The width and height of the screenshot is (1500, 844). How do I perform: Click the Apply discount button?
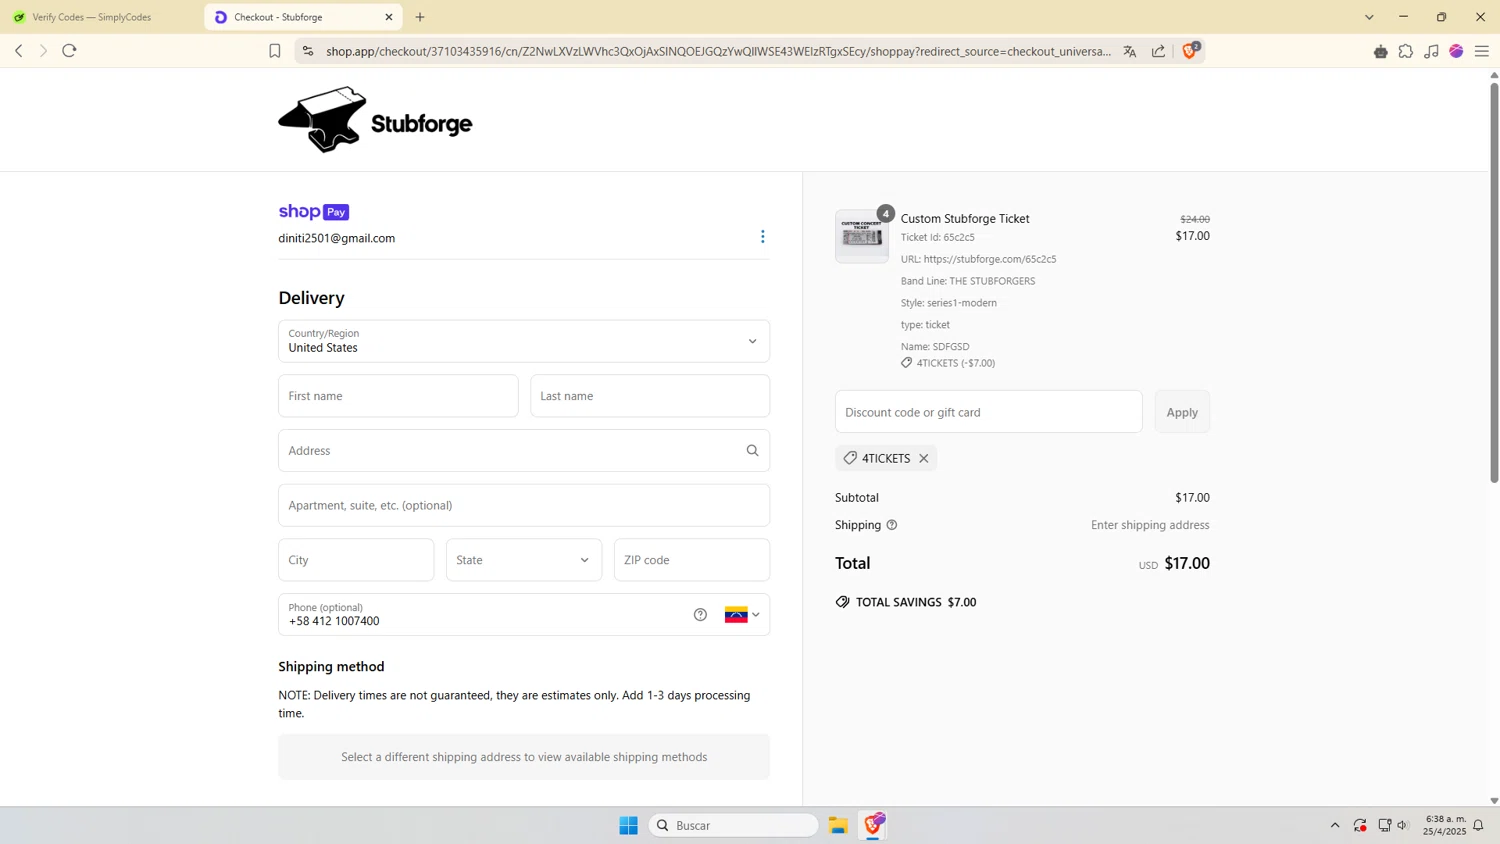pyautogui.click(x=1182, y=412)
